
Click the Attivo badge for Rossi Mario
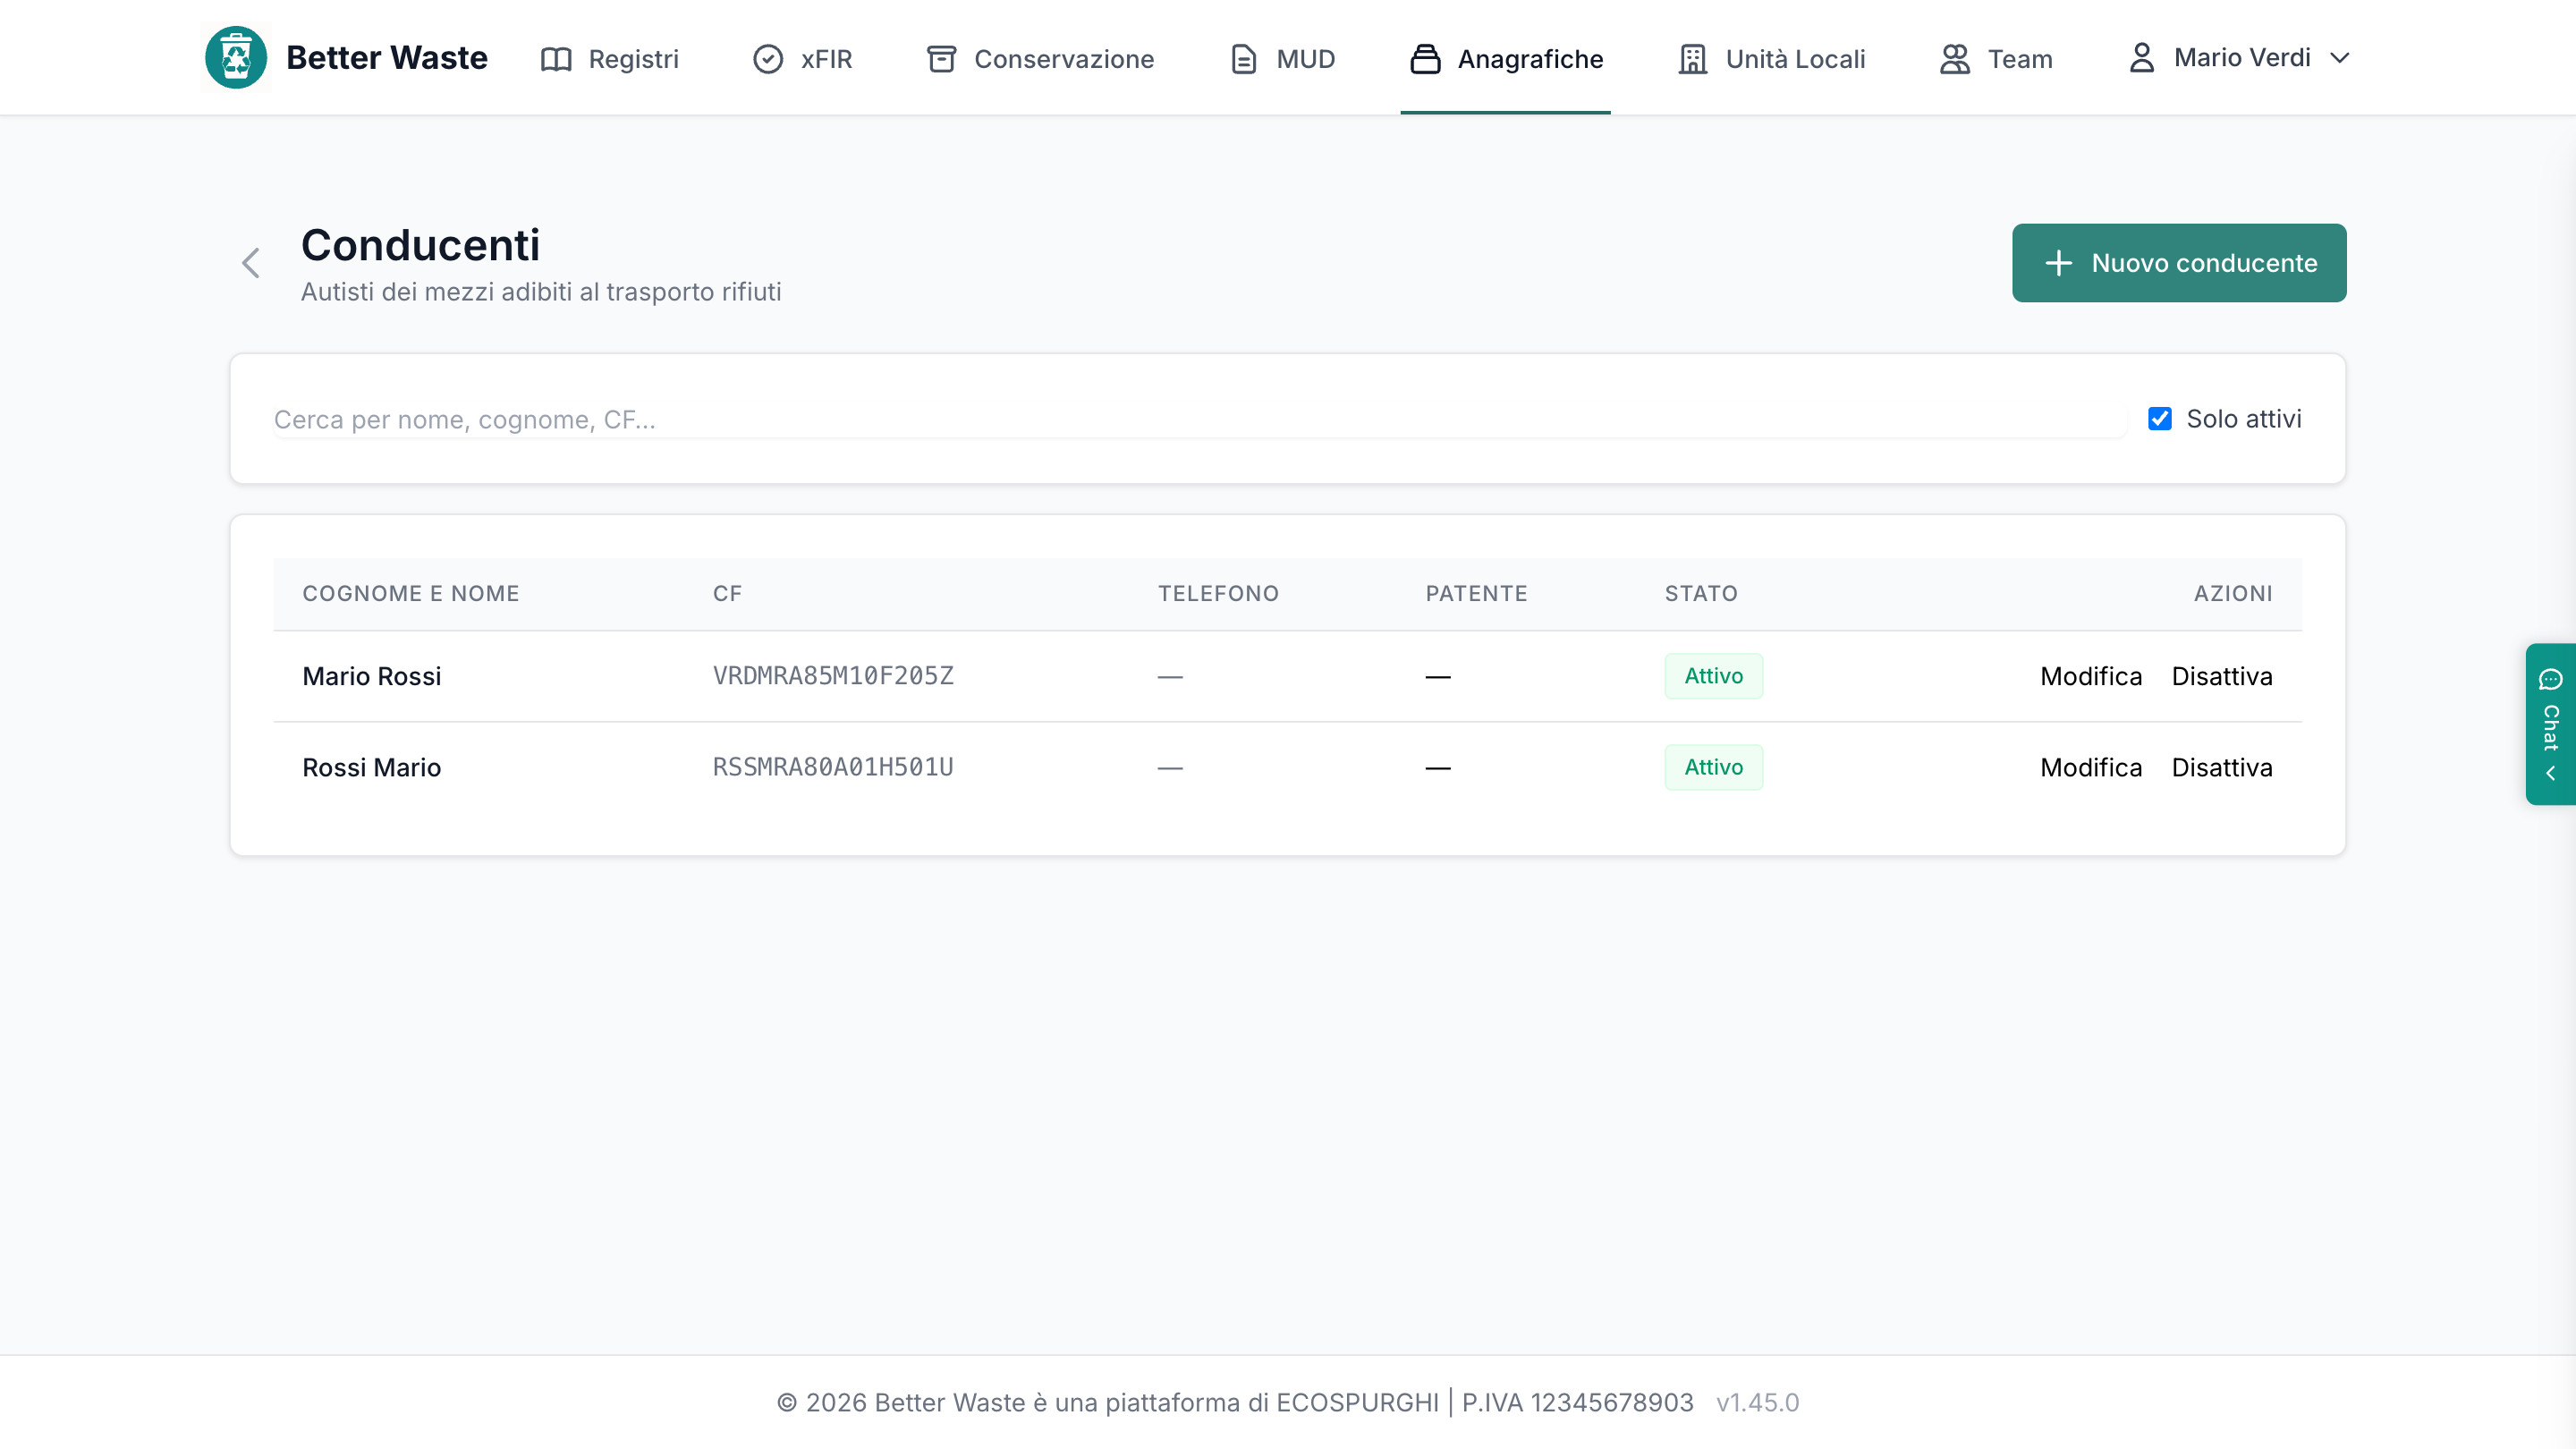pos(1713,767)
